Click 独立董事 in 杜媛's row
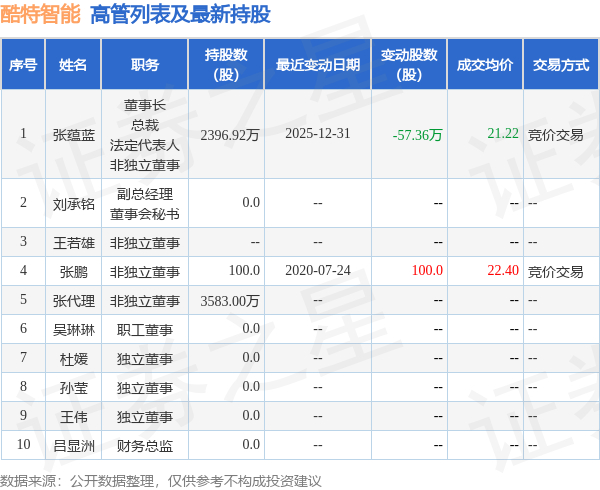Screen dimensions: 600x490 145,359
